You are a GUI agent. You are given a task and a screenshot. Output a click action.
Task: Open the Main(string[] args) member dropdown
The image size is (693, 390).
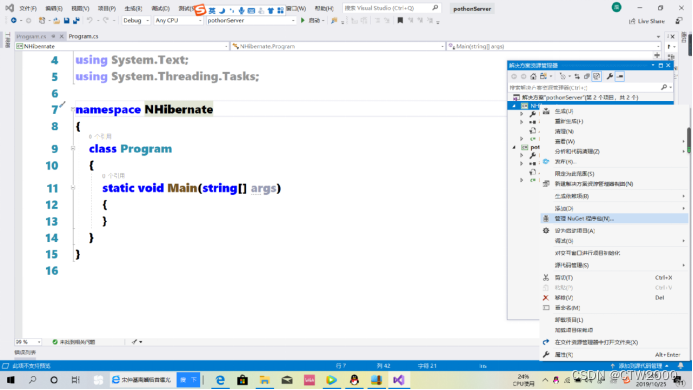point(553,46)
